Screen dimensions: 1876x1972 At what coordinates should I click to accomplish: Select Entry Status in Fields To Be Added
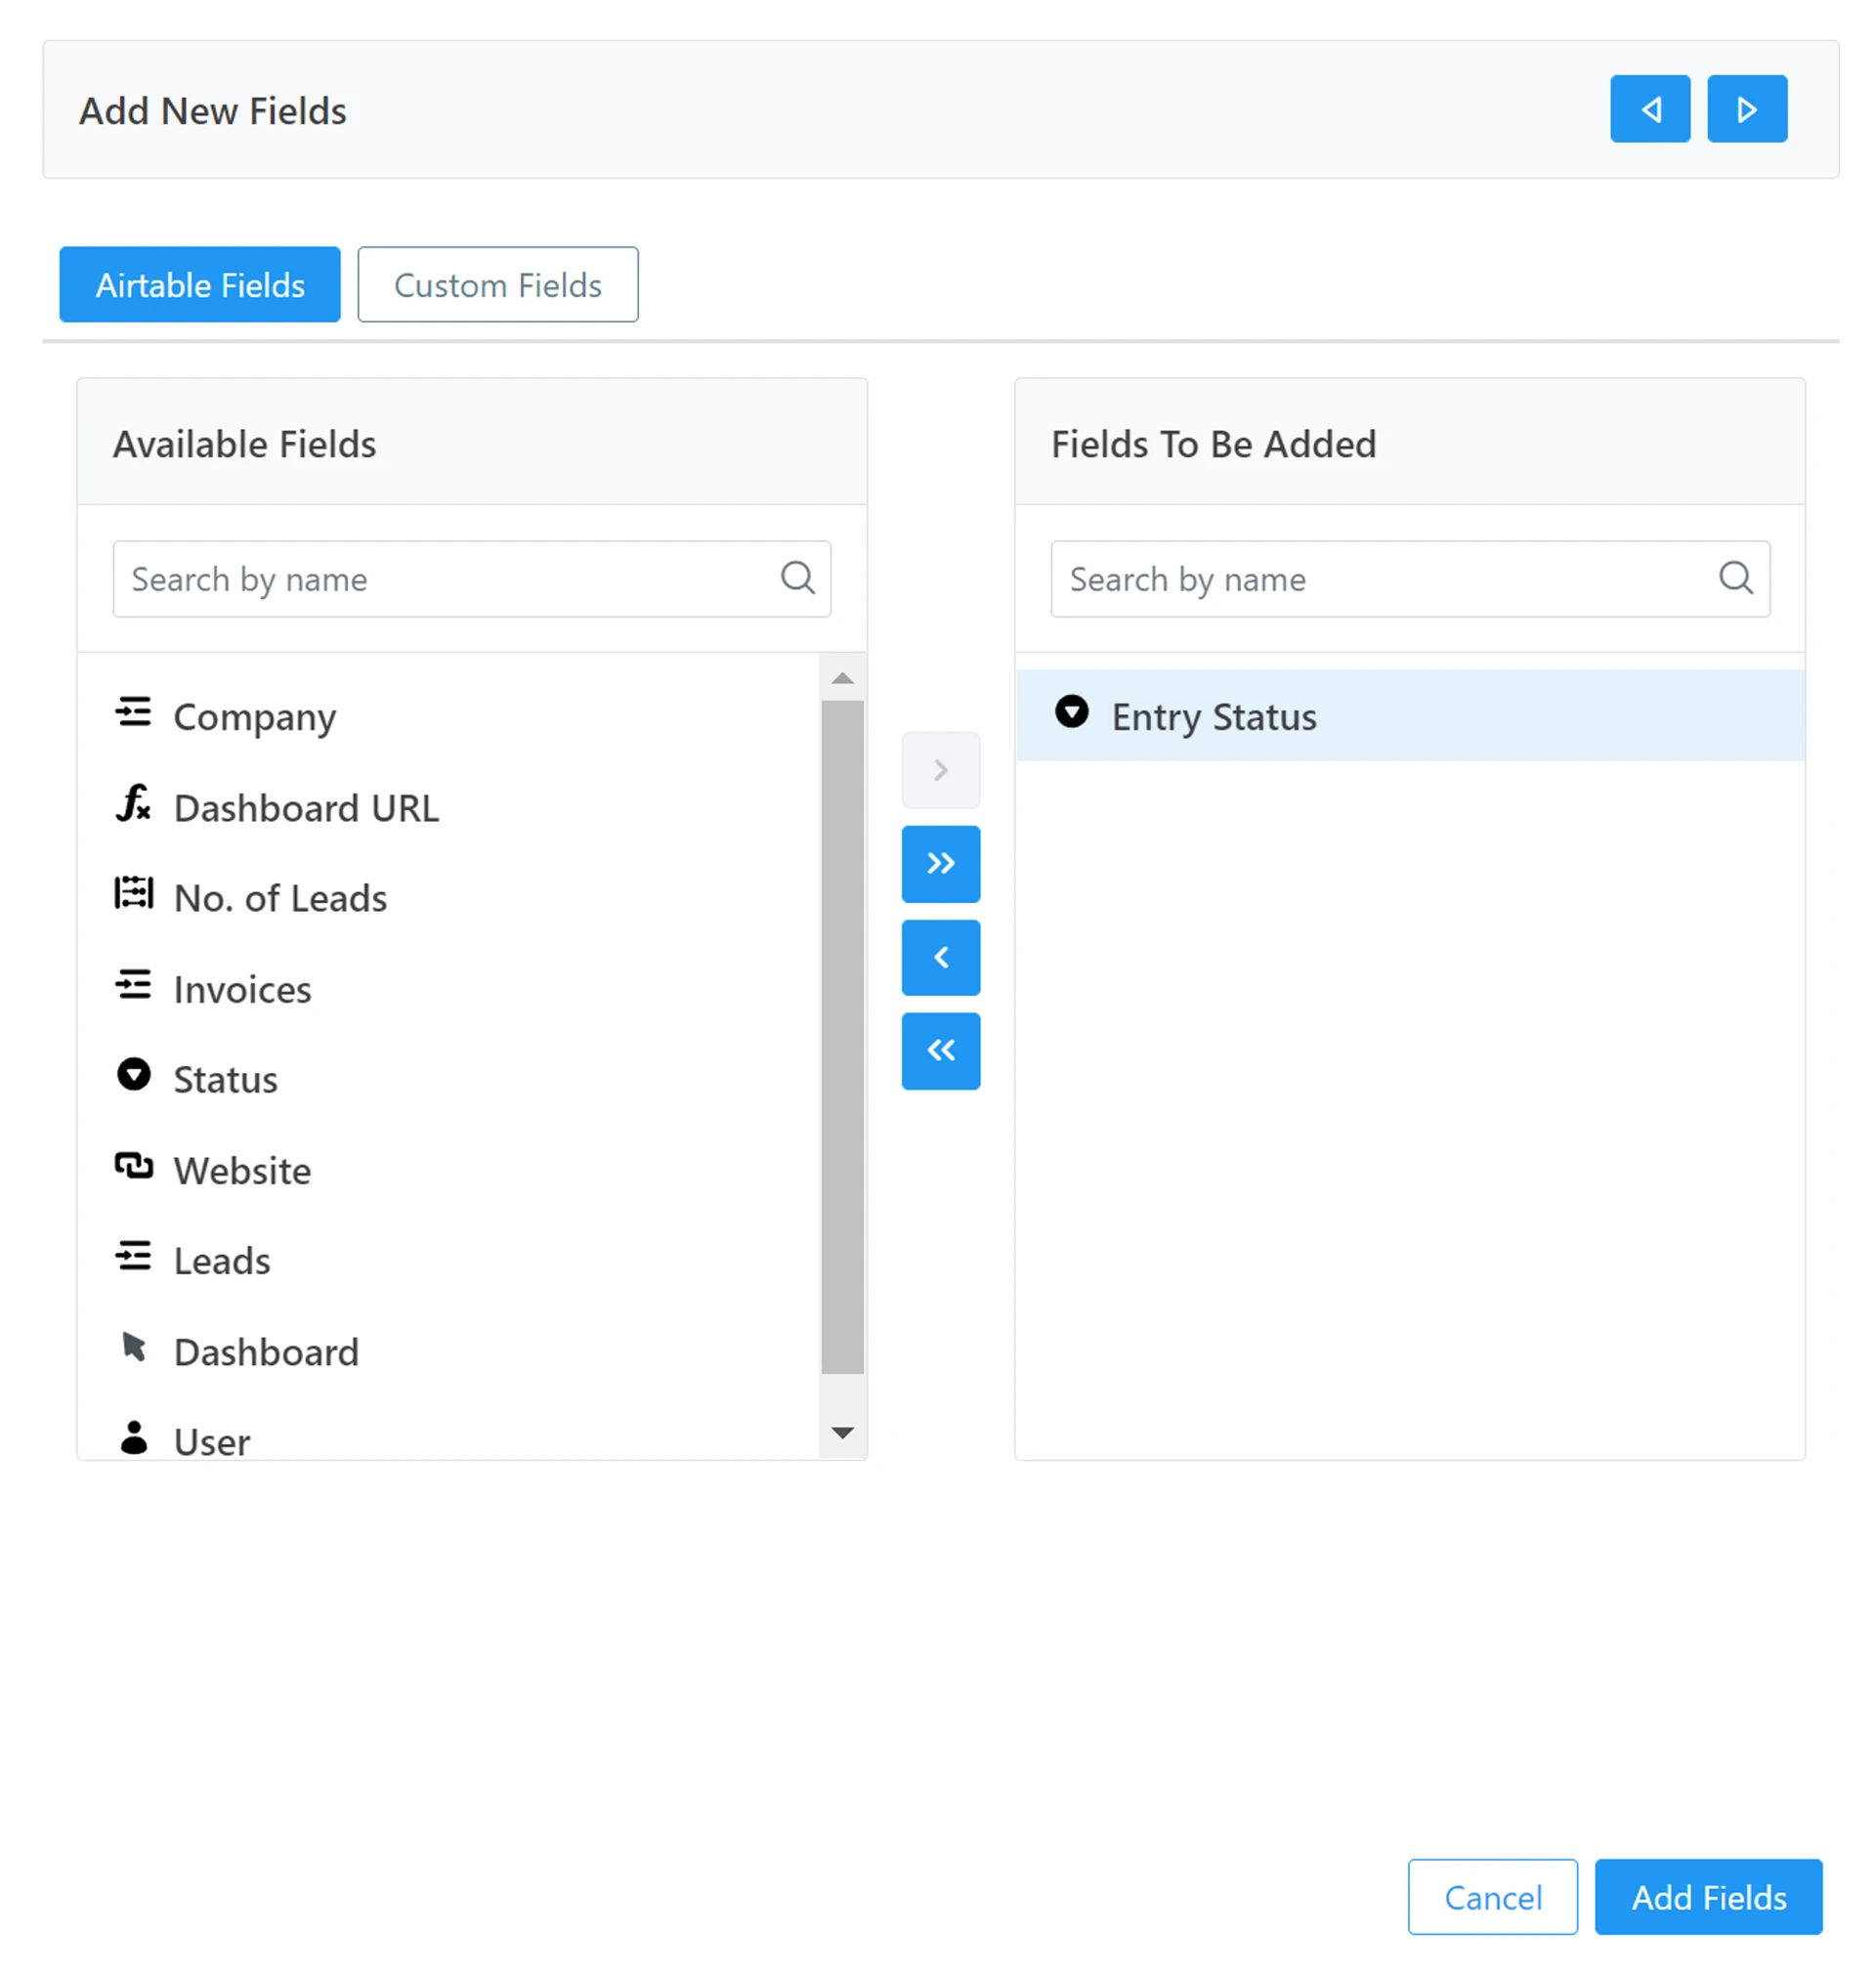pos(1213,717)
